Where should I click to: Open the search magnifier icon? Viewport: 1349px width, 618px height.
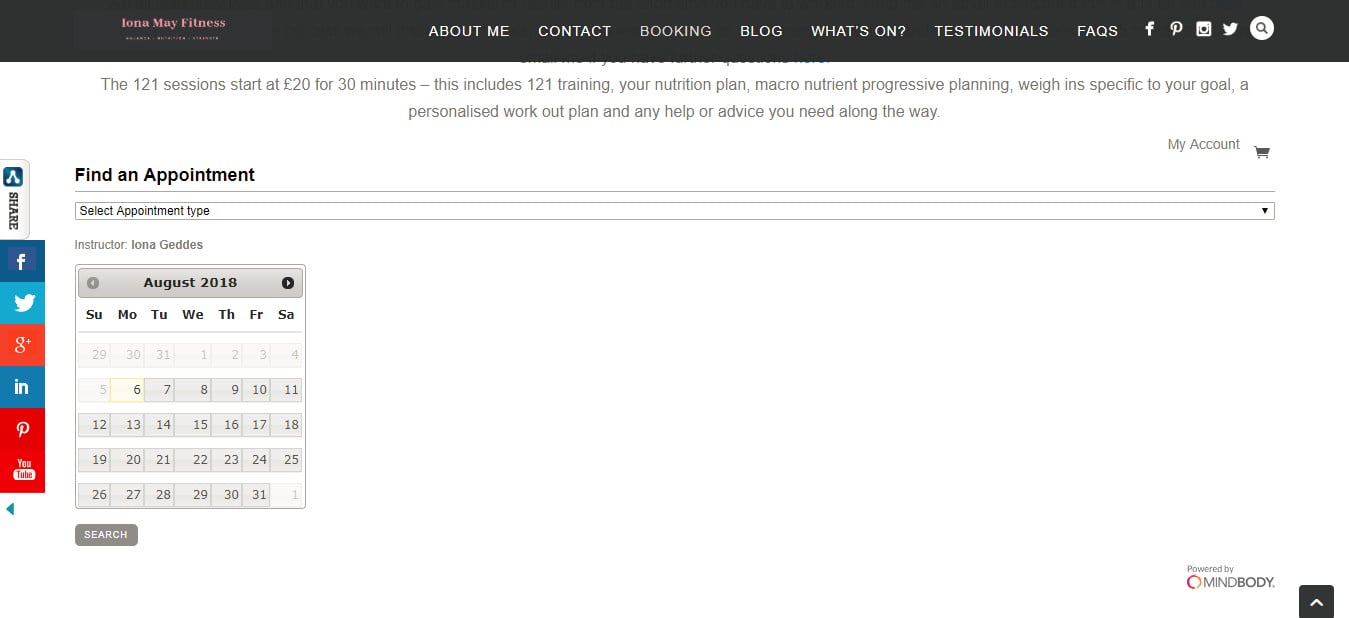point(1262,28)
